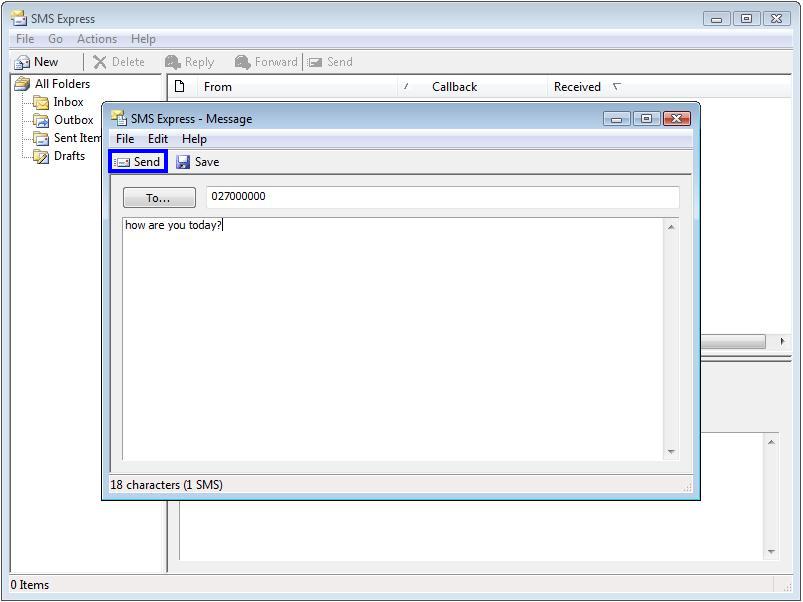This screenshot has width=803, height=602.
Task: Click the Reply icon in main toolbar
Action: [173, 62]
